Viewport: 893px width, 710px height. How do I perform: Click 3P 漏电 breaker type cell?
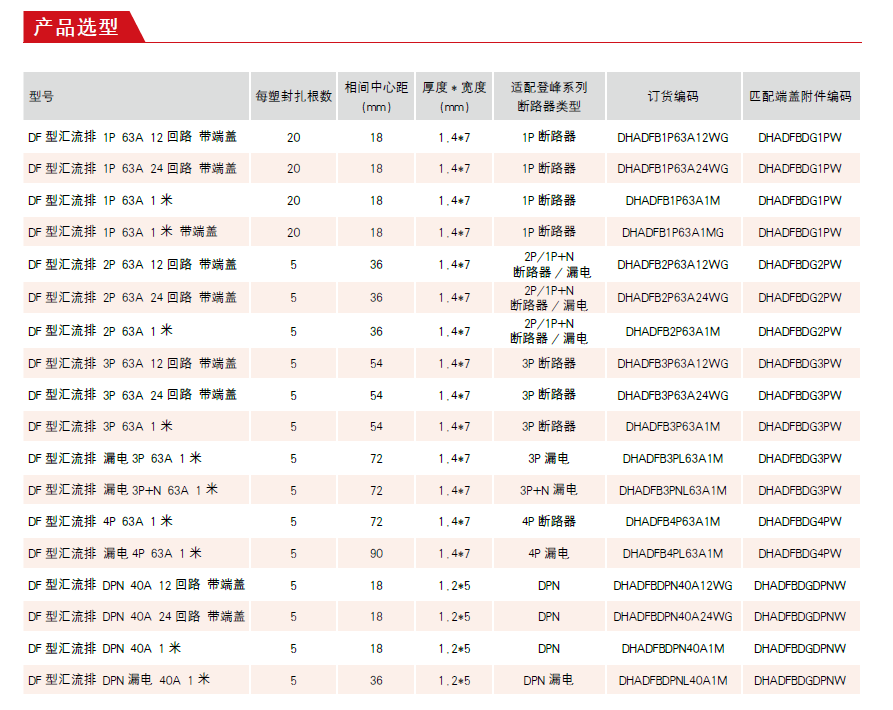[x=548, y=458]
